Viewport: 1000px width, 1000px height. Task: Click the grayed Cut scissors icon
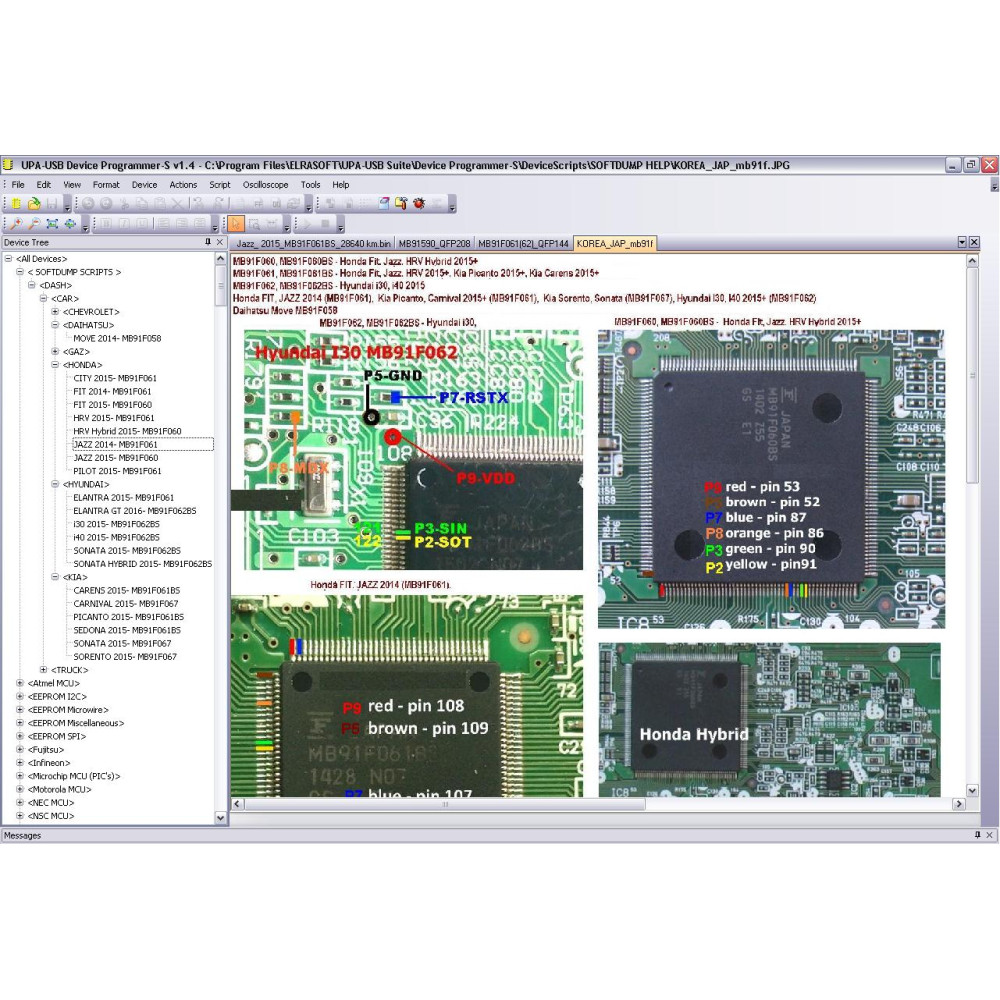(x=124, y=203)
